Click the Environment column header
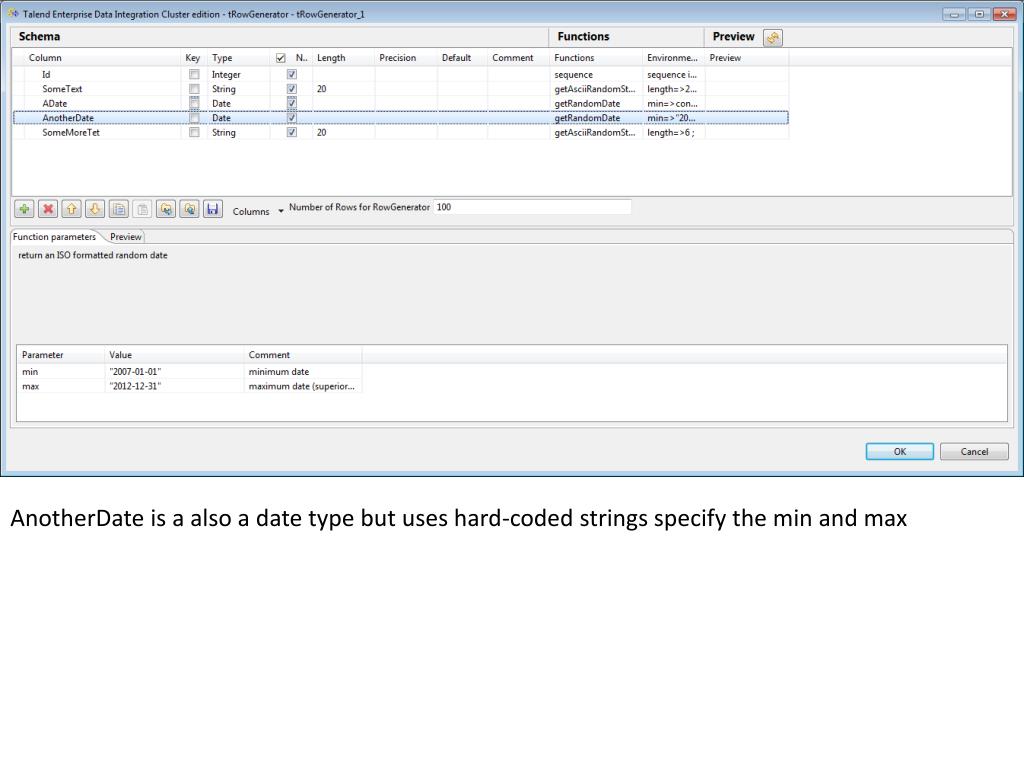 pyautogui.click(x=673, y=57)
